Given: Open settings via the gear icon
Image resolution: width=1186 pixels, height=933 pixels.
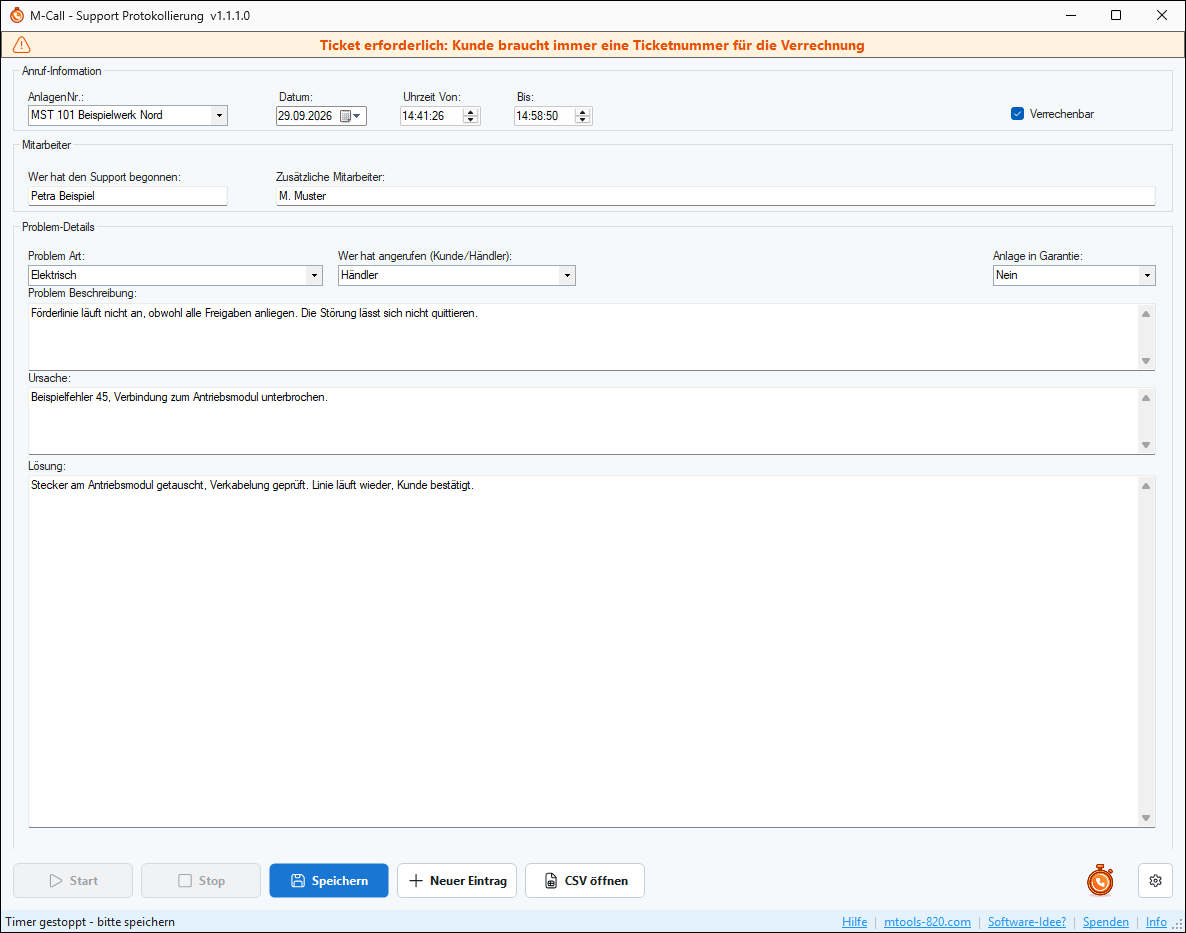Looking at the screenshot, I should pos(1155,881).
